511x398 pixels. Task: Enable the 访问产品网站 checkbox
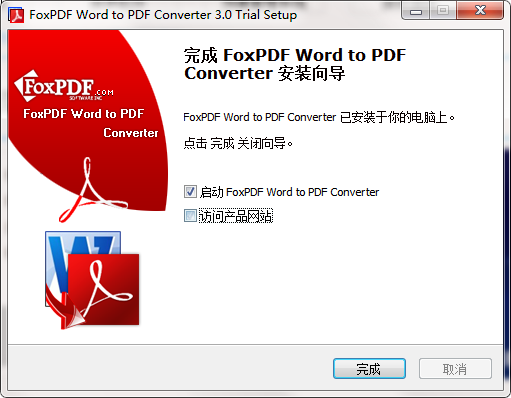click(x=190, y=216)
